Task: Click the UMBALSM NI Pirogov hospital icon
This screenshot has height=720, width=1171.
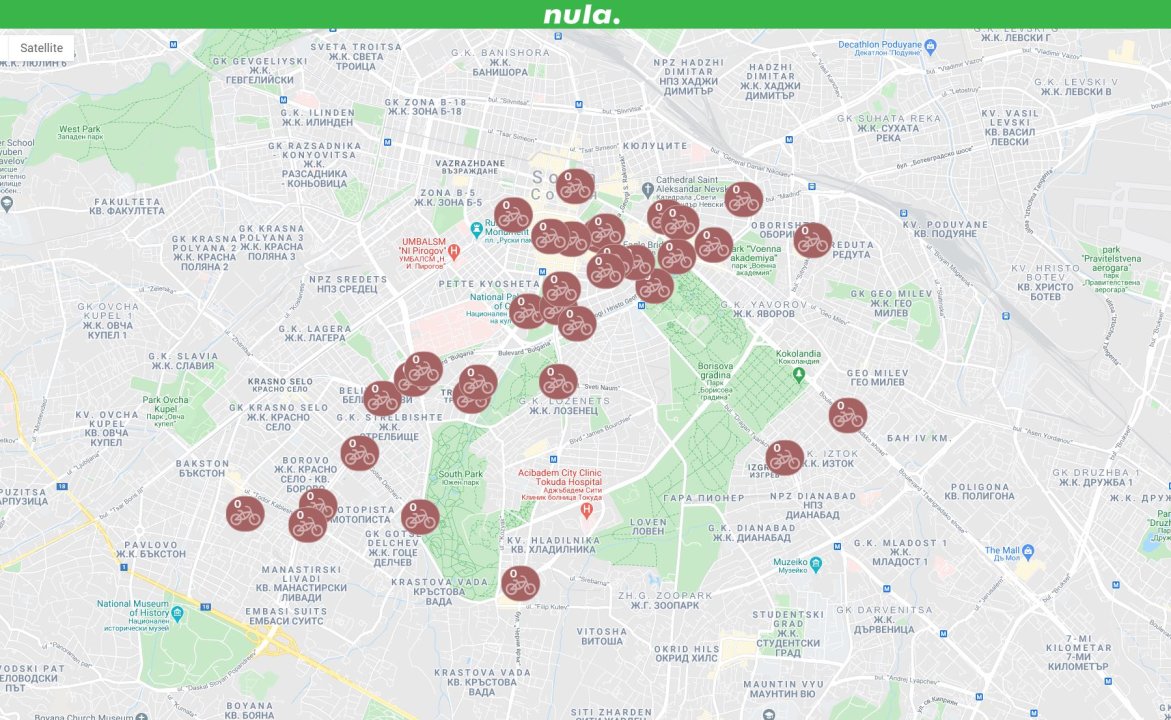Action: 454,250
